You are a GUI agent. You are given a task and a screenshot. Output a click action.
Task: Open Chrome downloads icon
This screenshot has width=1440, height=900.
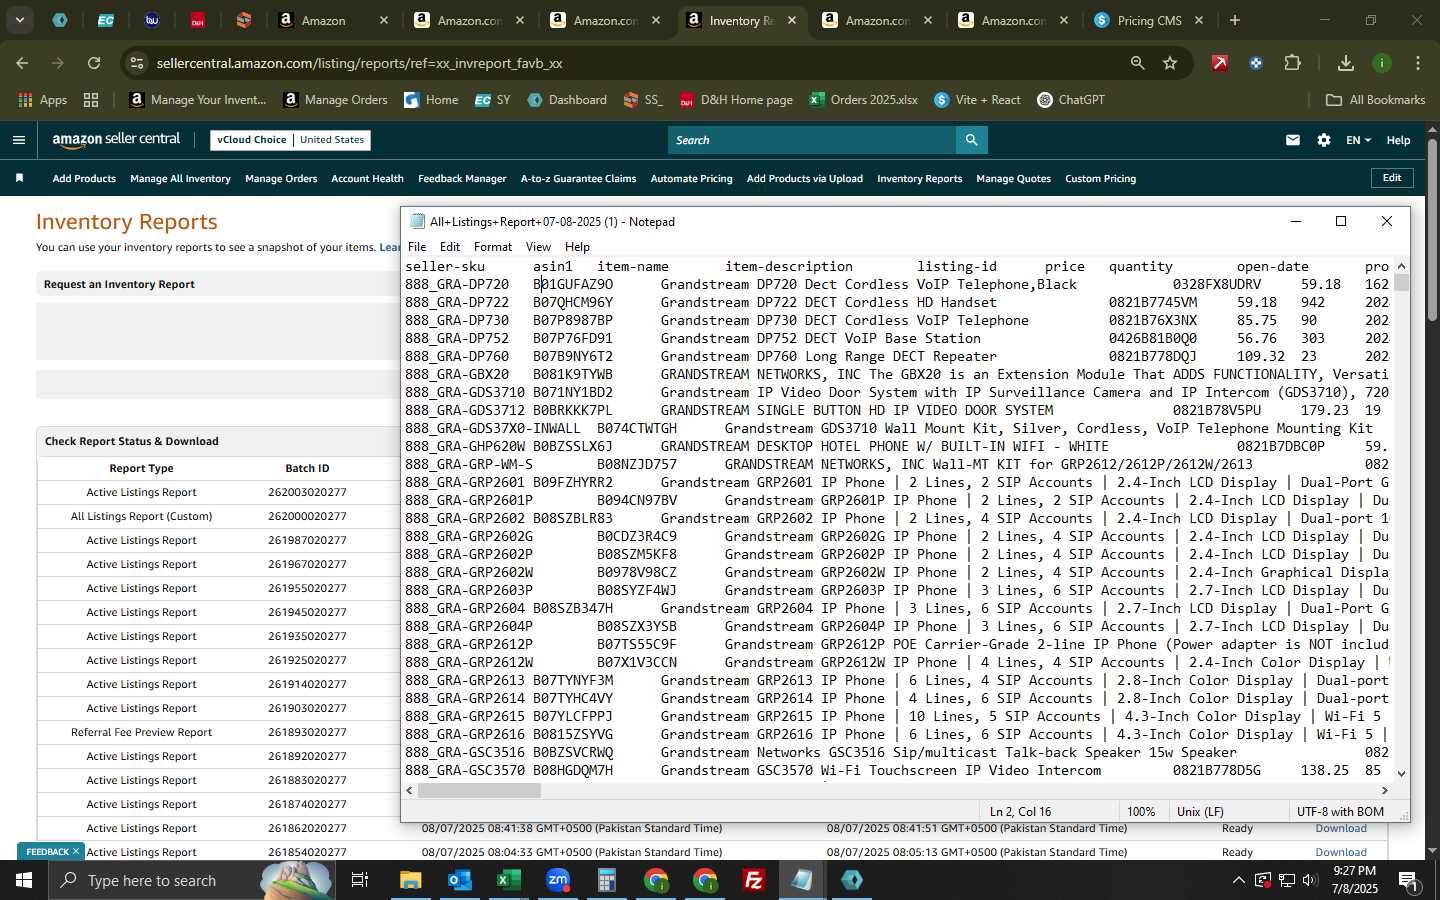point(1346,63)
